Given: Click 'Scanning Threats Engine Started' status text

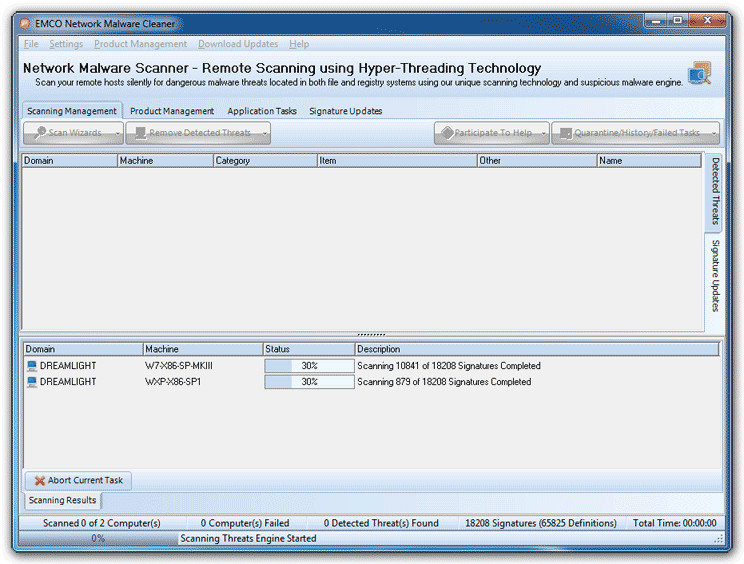Looking at the screenshot, I should coord(248,538).
